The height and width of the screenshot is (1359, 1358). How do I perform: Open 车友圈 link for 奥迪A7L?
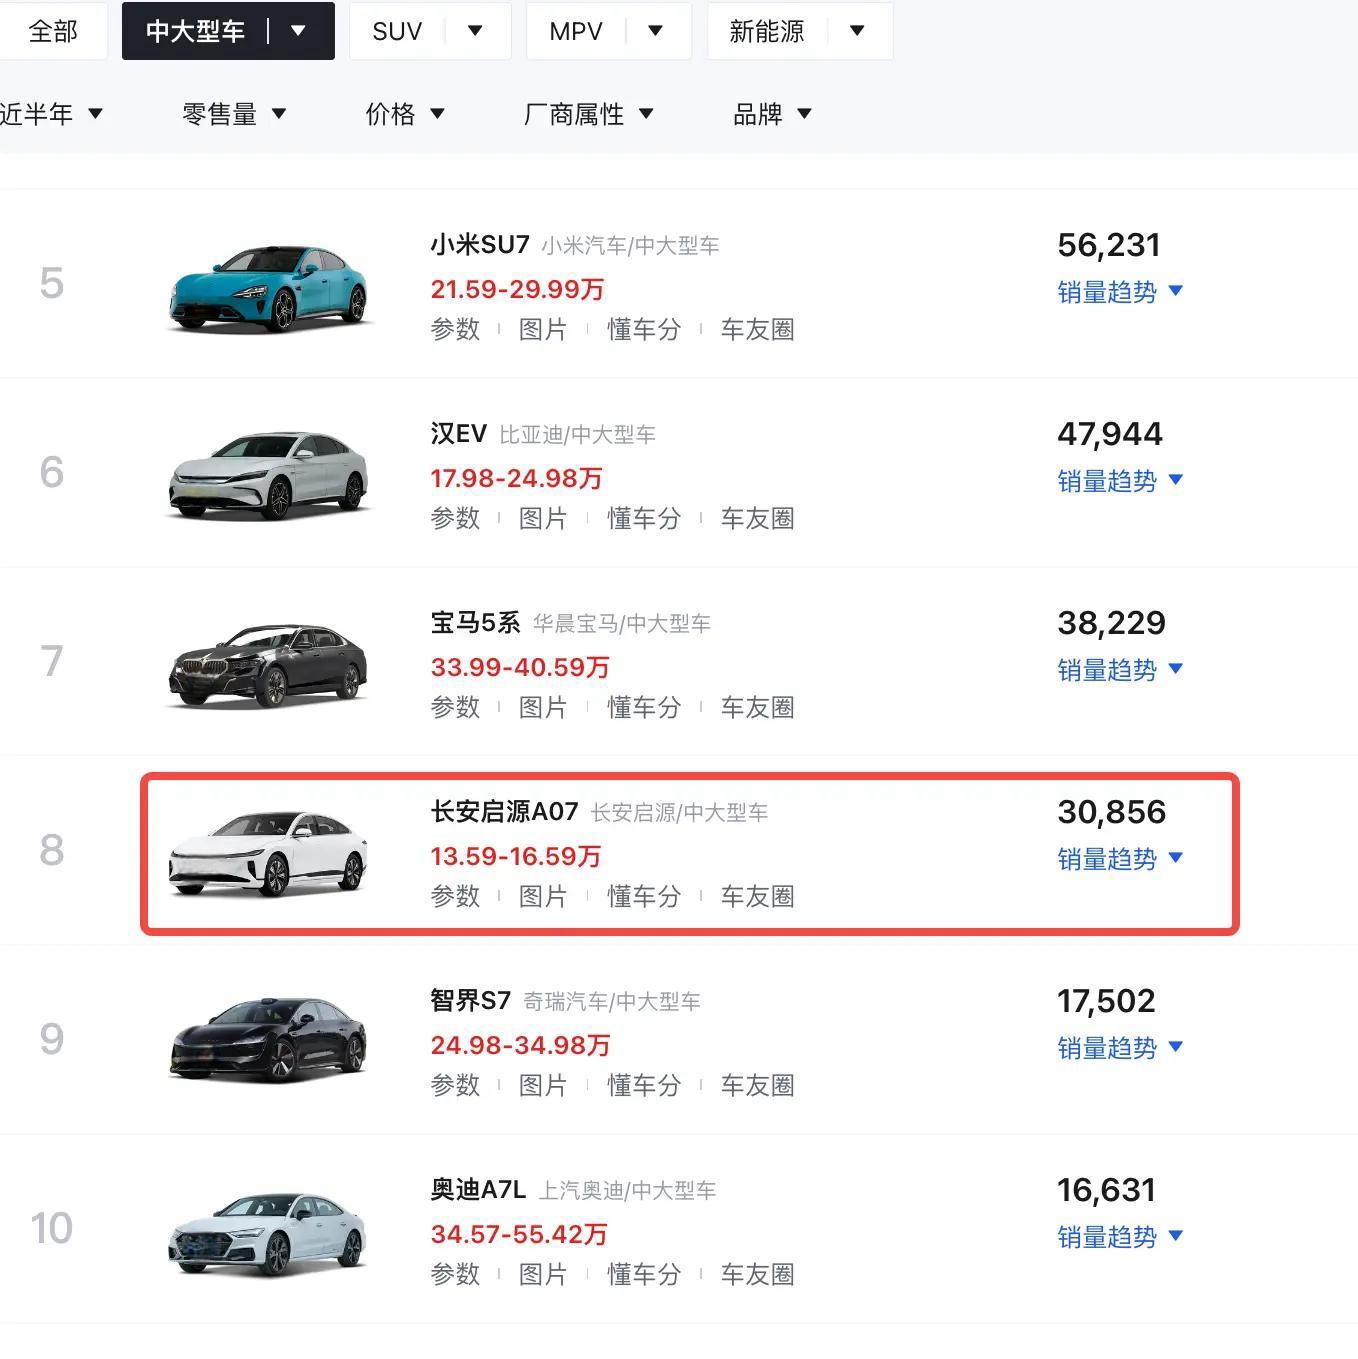[x=758, y=1274]
